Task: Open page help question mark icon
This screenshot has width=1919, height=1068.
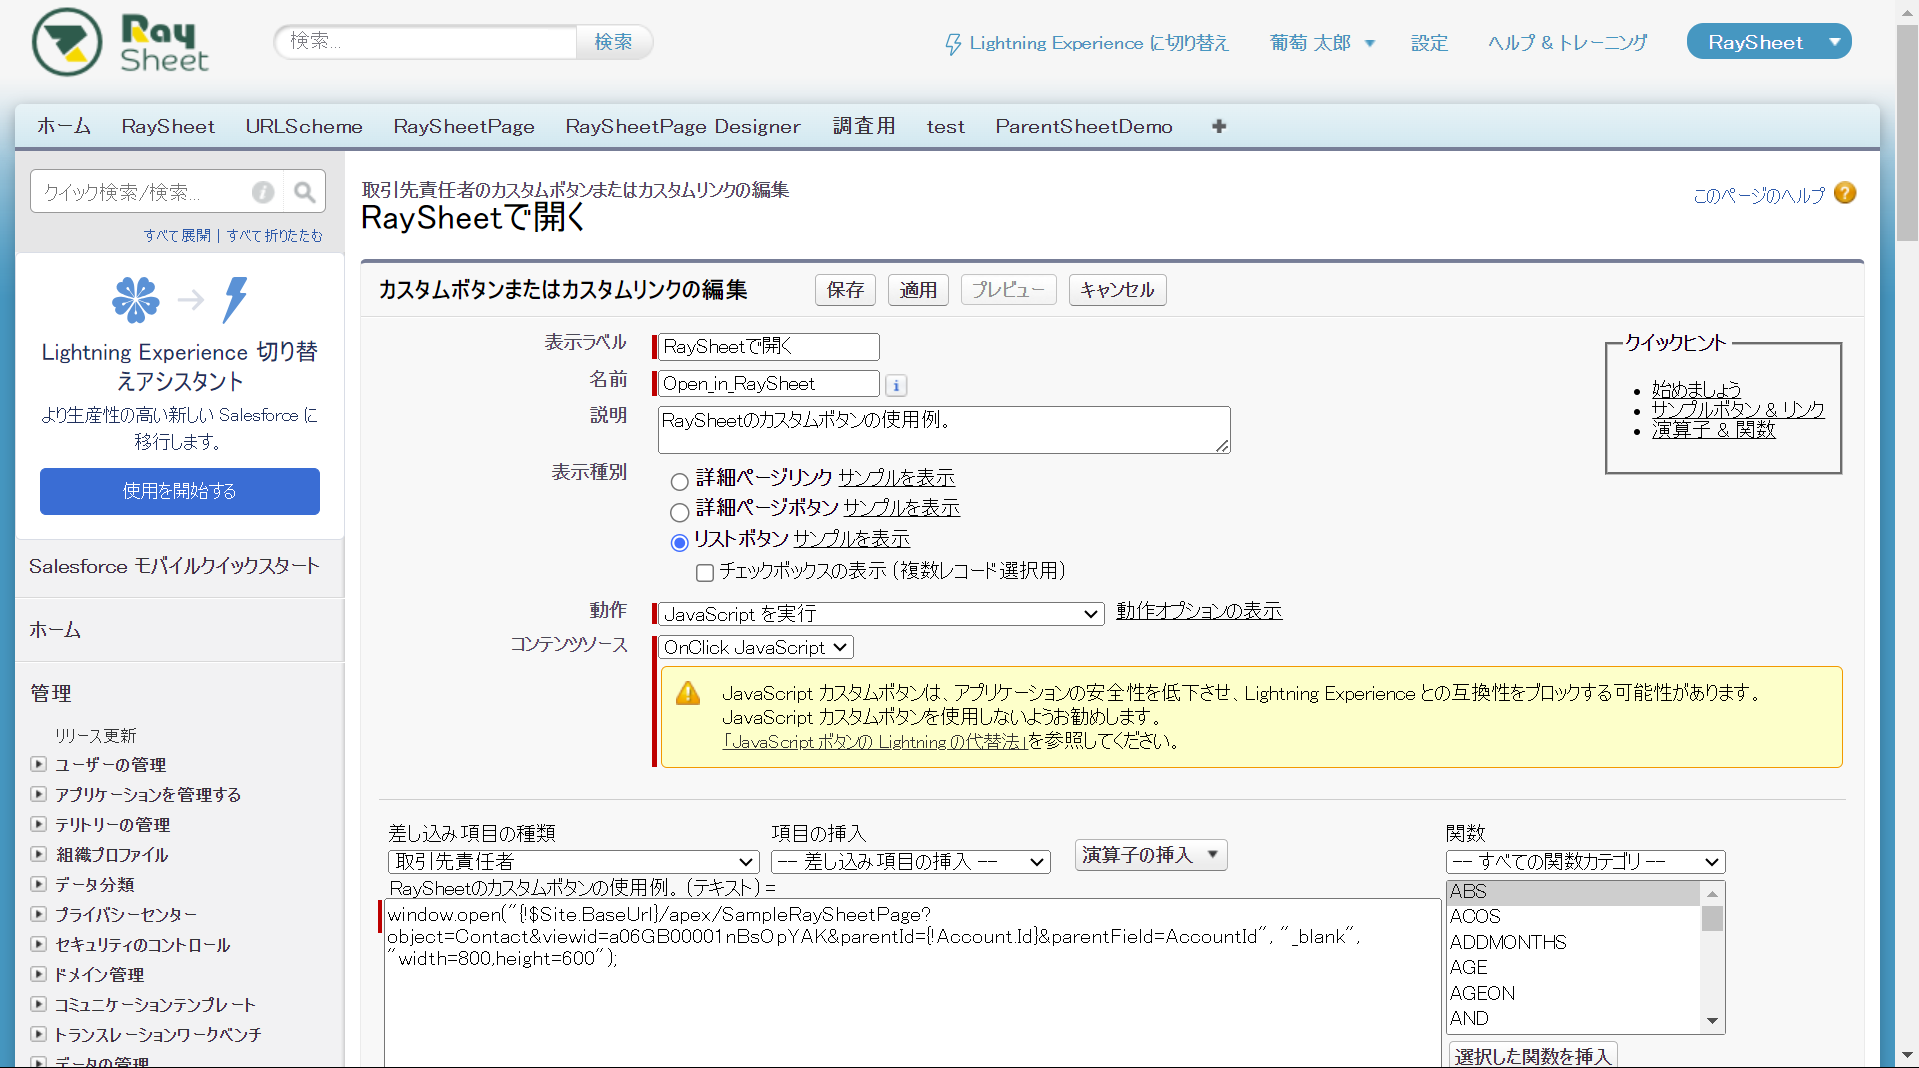Action: point(1845,193)
